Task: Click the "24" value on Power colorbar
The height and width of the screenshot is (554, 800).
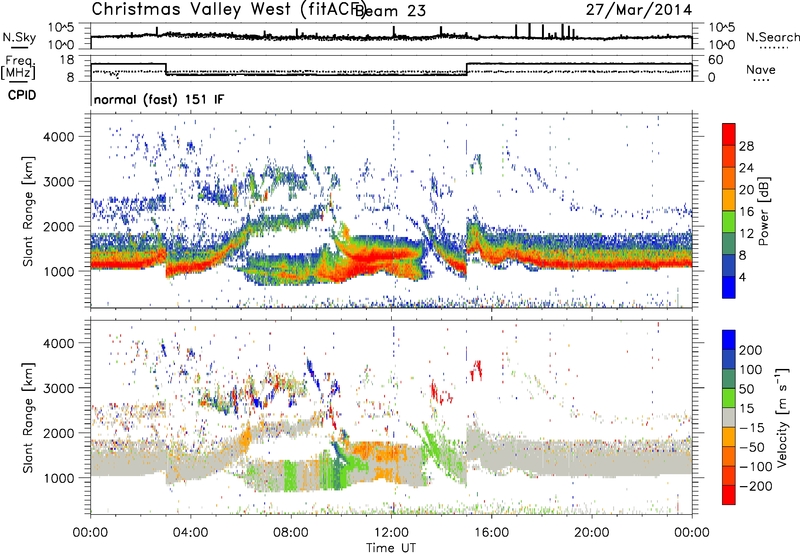Action: [x=746, y=168]
